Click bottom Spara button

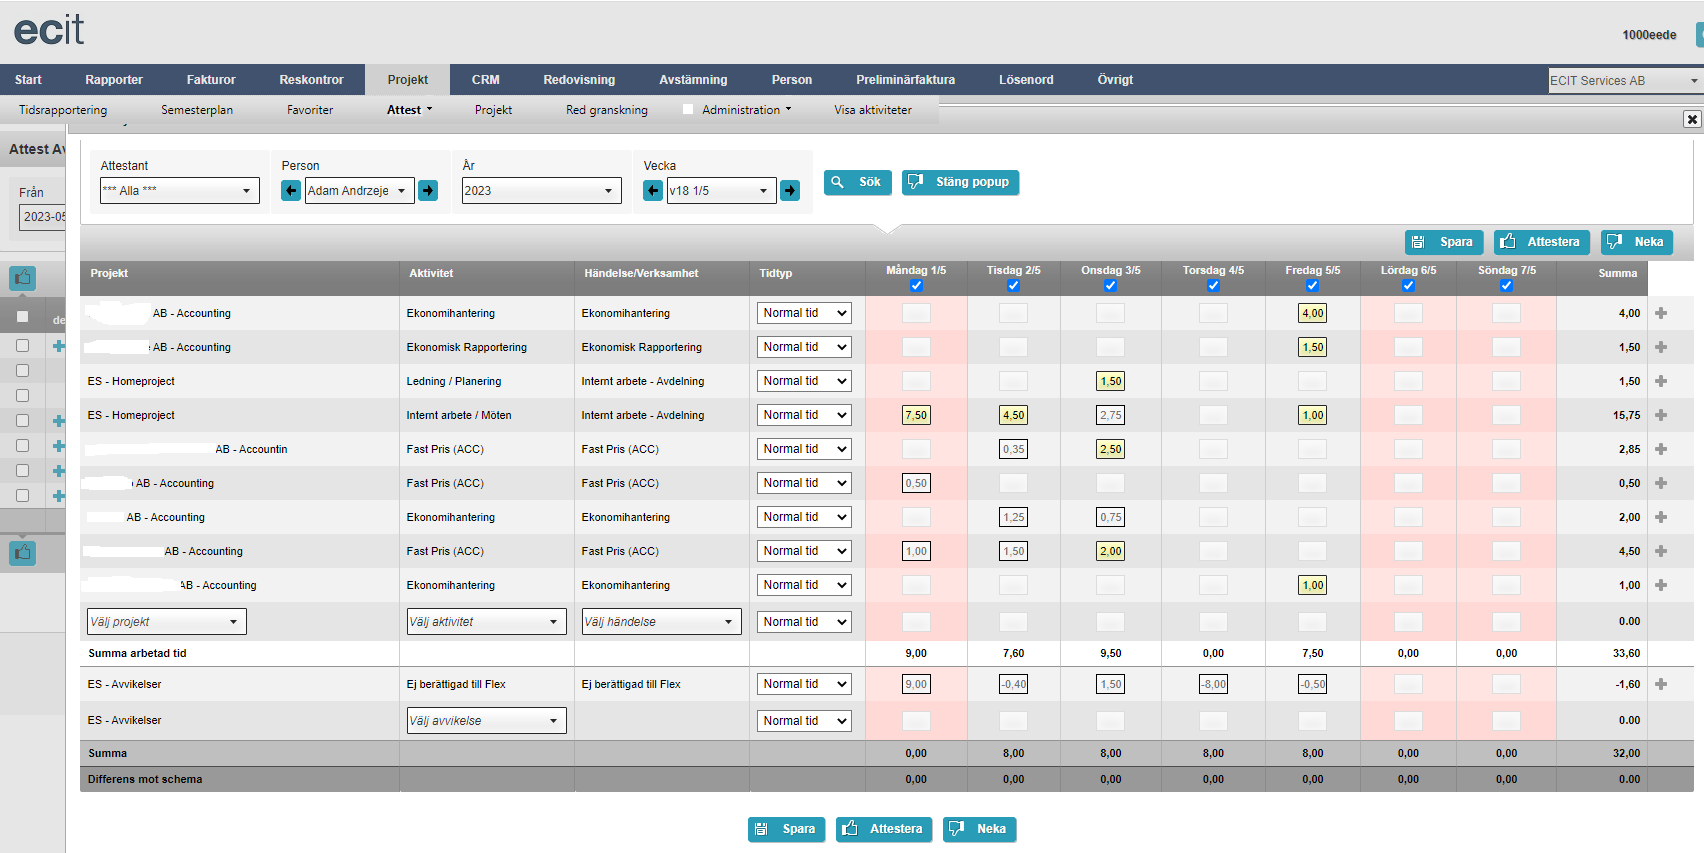786,829
